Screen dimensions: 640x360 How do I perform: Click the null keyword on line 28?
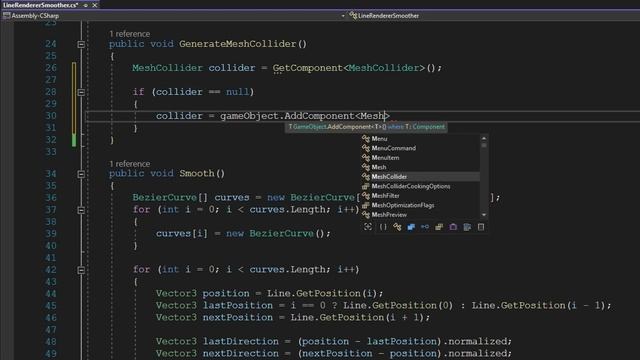tap(238, 92)
